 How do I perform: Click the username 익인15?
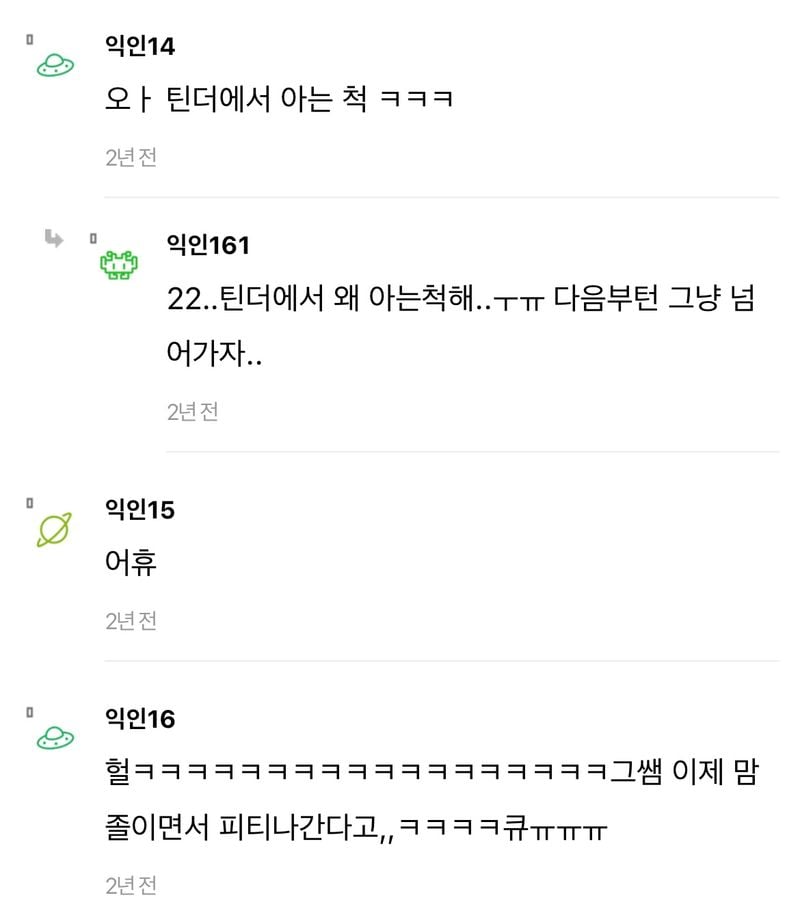point(140,510)
